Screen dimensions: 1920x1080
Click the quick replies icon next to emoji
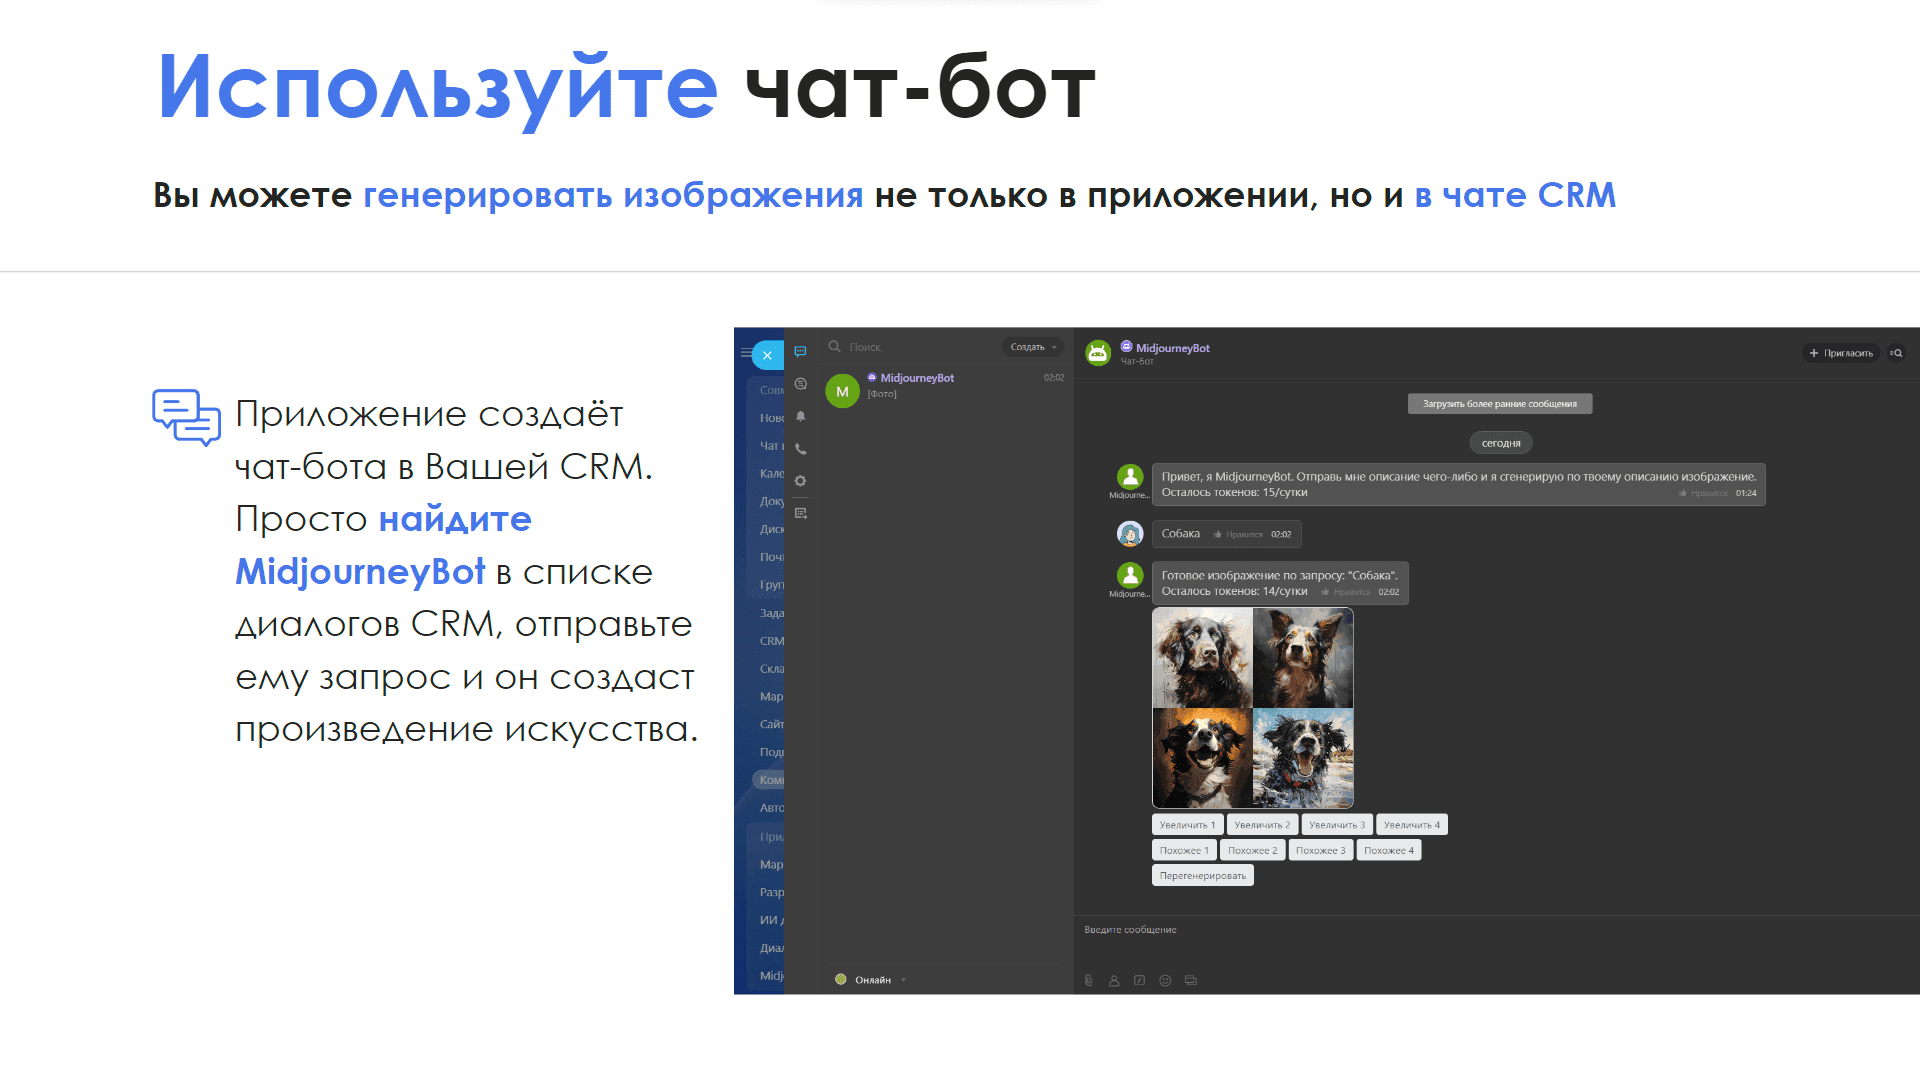1191,981
